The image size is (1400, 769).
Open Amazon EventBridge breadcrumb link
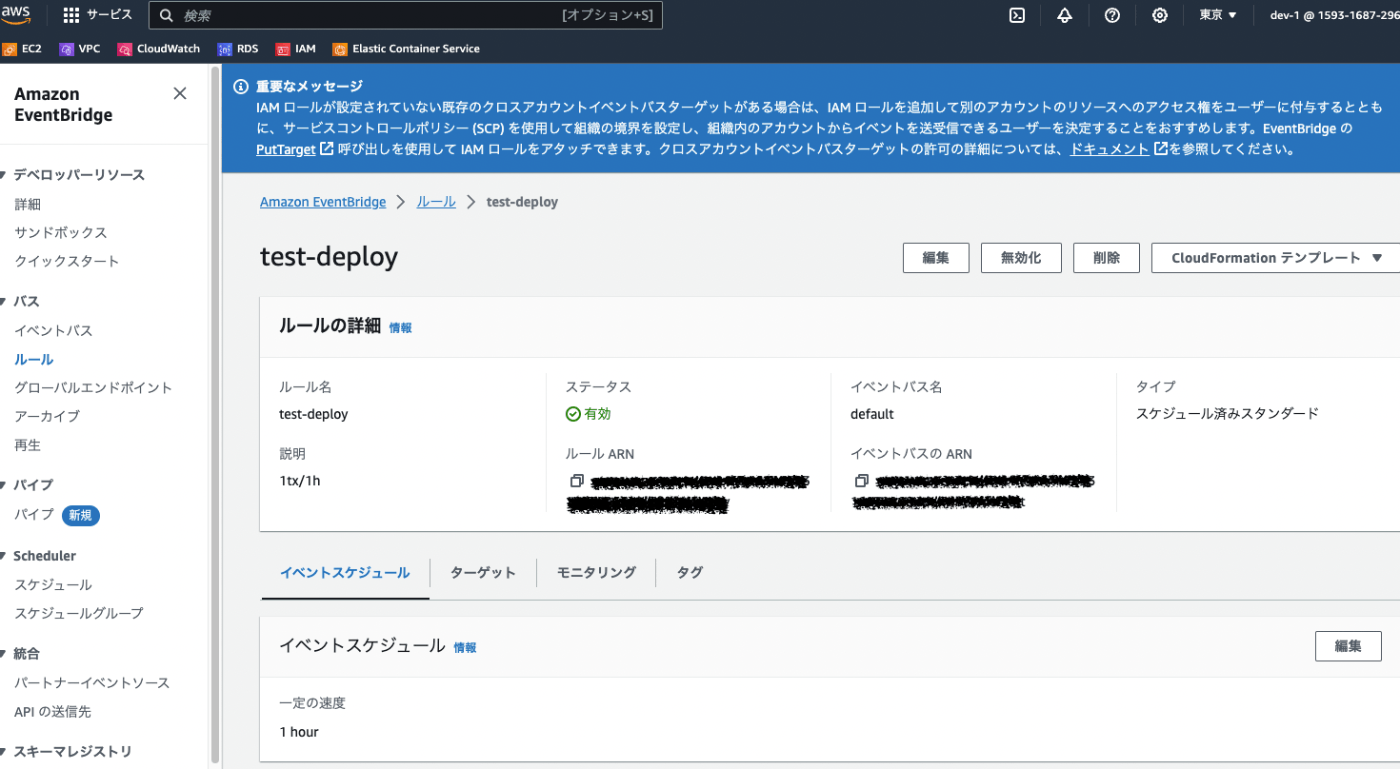[323, 202]
